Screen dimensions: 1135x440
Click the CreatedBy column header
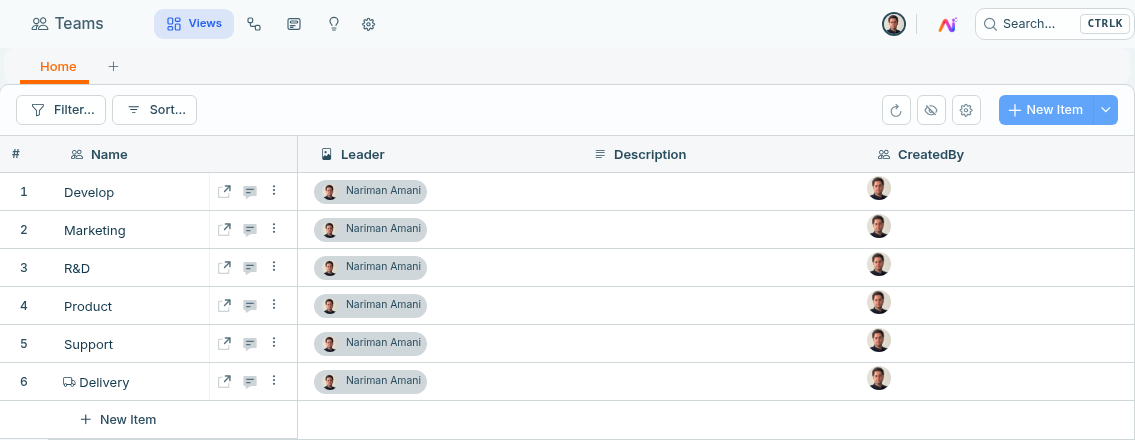click(921, 154)
